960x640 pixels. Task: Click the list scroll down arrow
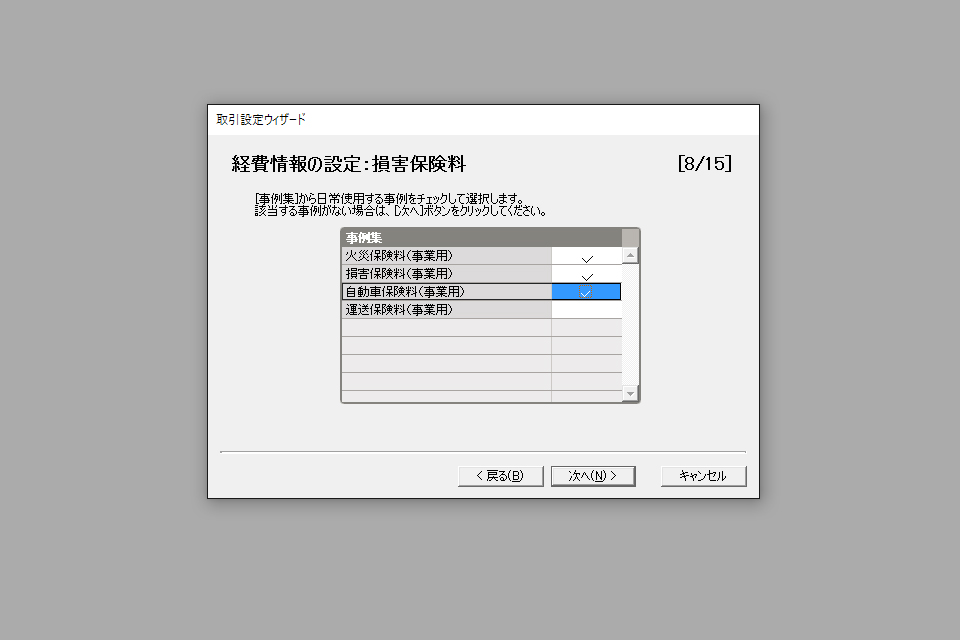pos(630,394)
